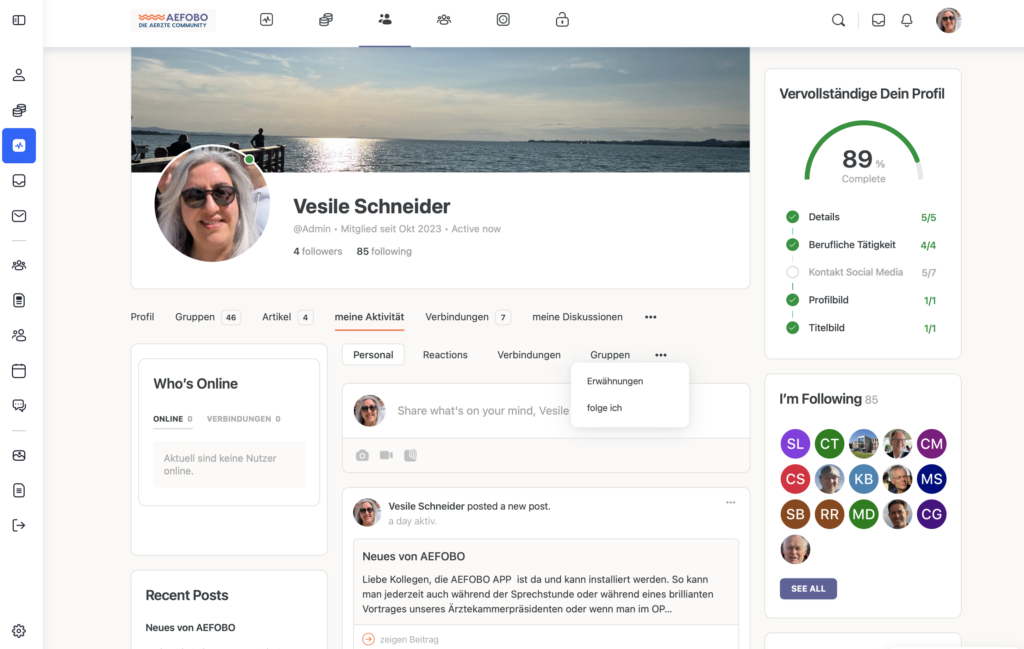Click the lock icon in top navigation
The width and height of the screenshot is (1024, 649).
562,19
